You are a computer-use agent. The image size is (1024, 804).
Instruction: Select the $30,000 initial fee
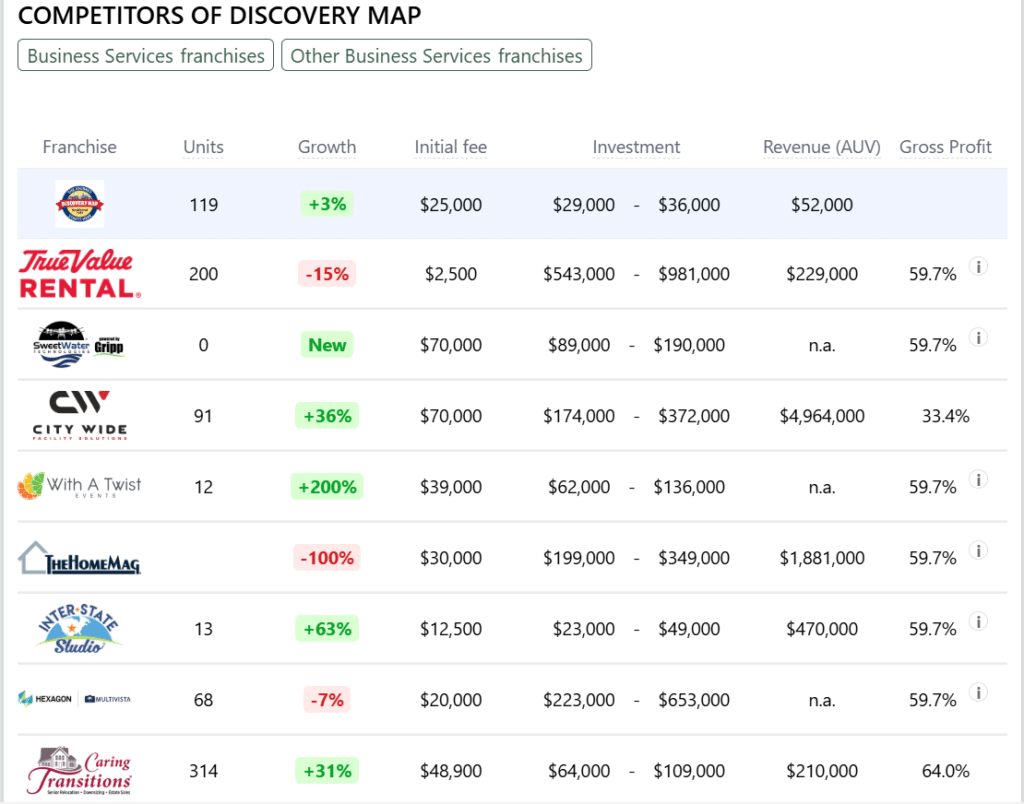pos(451,558)
